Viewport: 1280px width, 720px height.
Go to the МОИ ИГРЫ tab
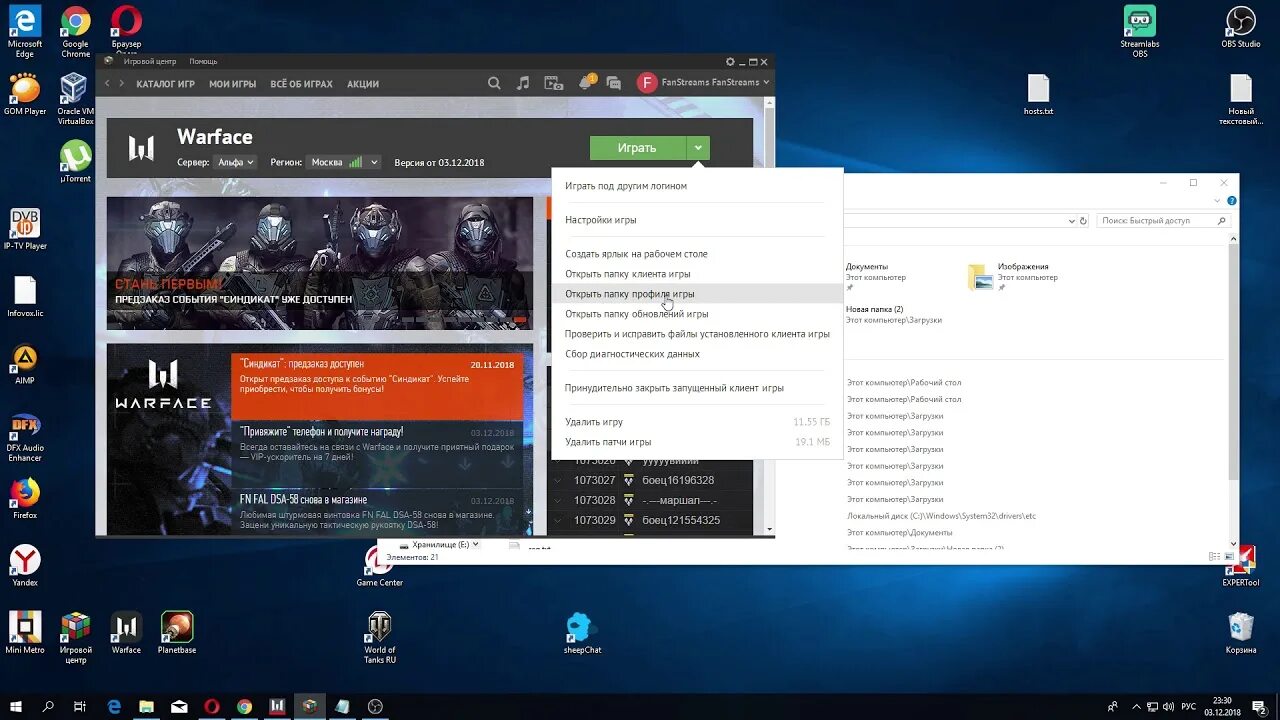pyautogui.click(x=233, y=84)
